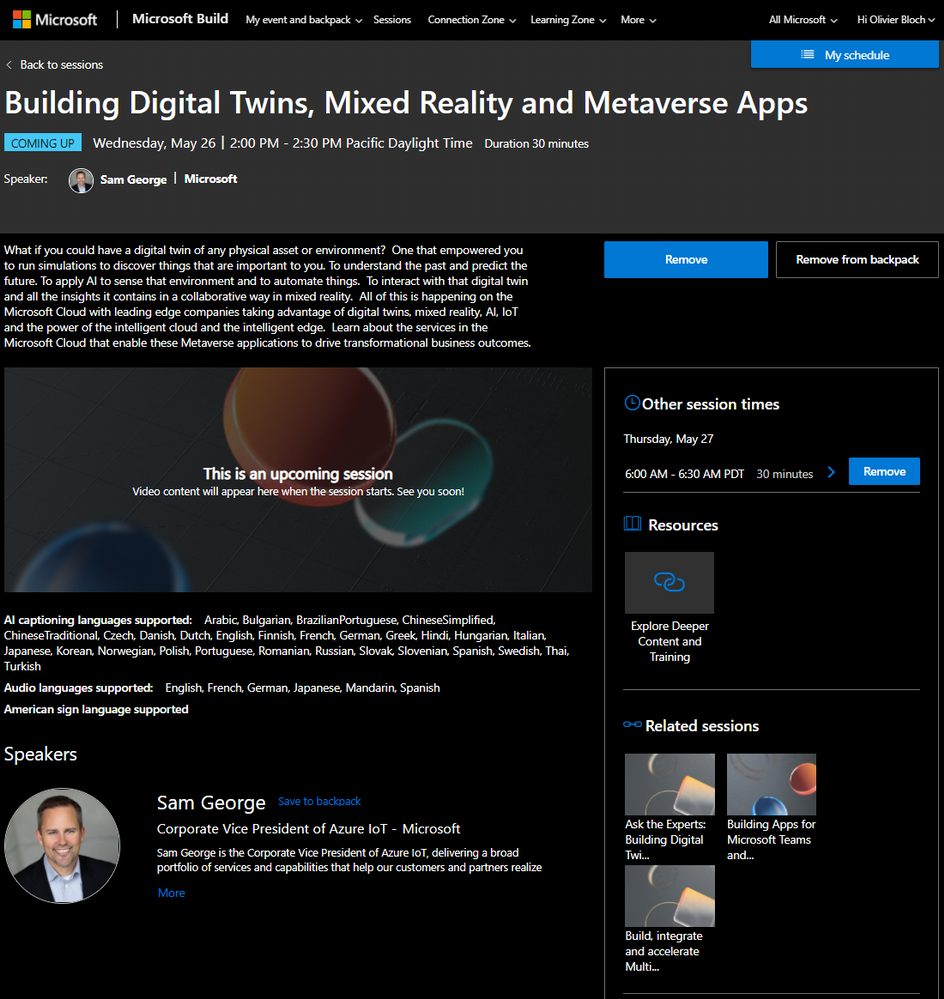The image size is (944, 999).
Task: Open the Microsoft Build home link
Action: click(x=180, y=19)
